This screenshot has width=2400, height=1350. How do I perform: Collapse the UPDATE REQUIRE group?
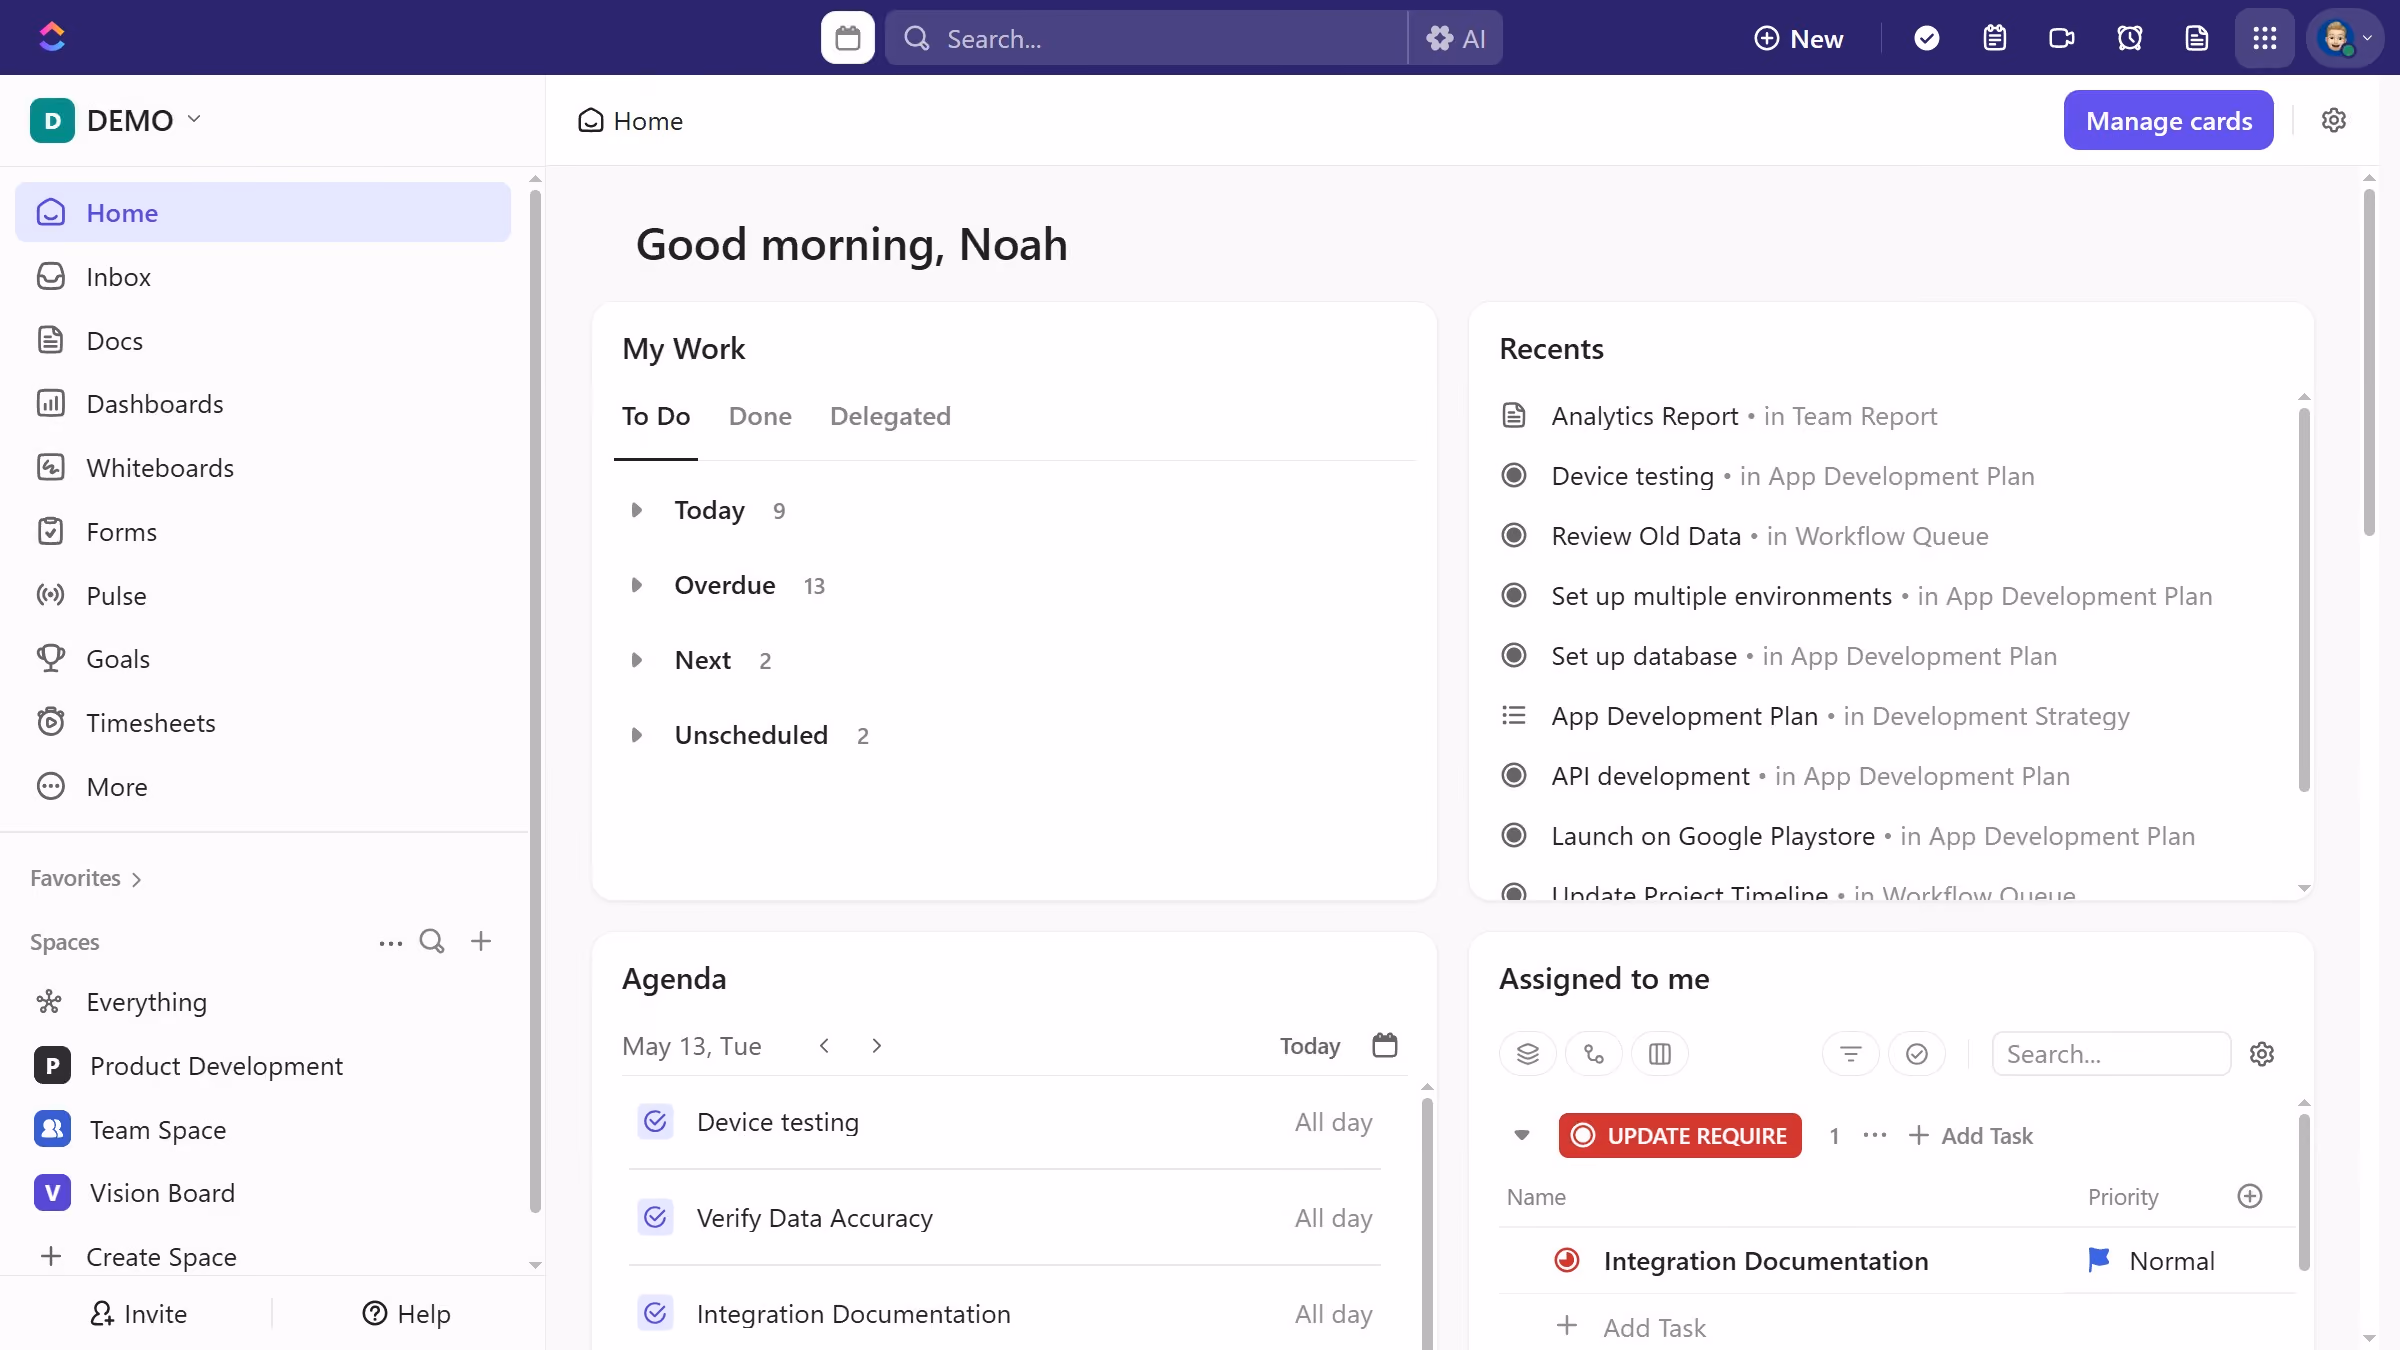pos(1521,1135)
